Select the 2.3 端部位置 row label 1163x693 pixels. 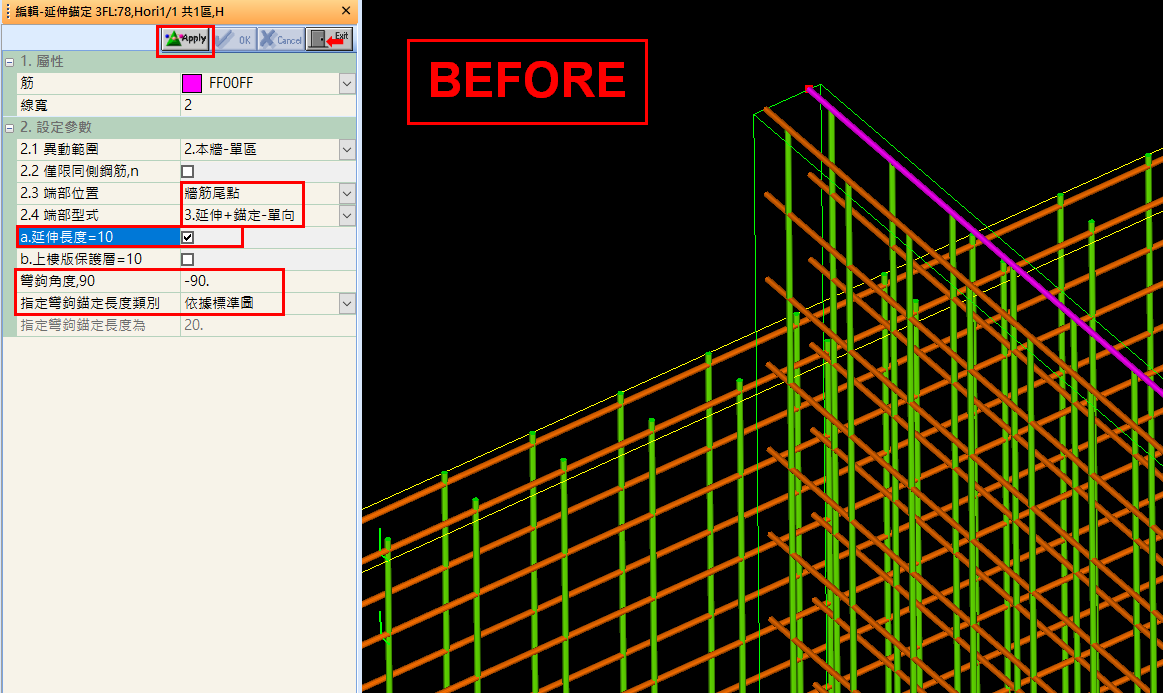(59, 193)
